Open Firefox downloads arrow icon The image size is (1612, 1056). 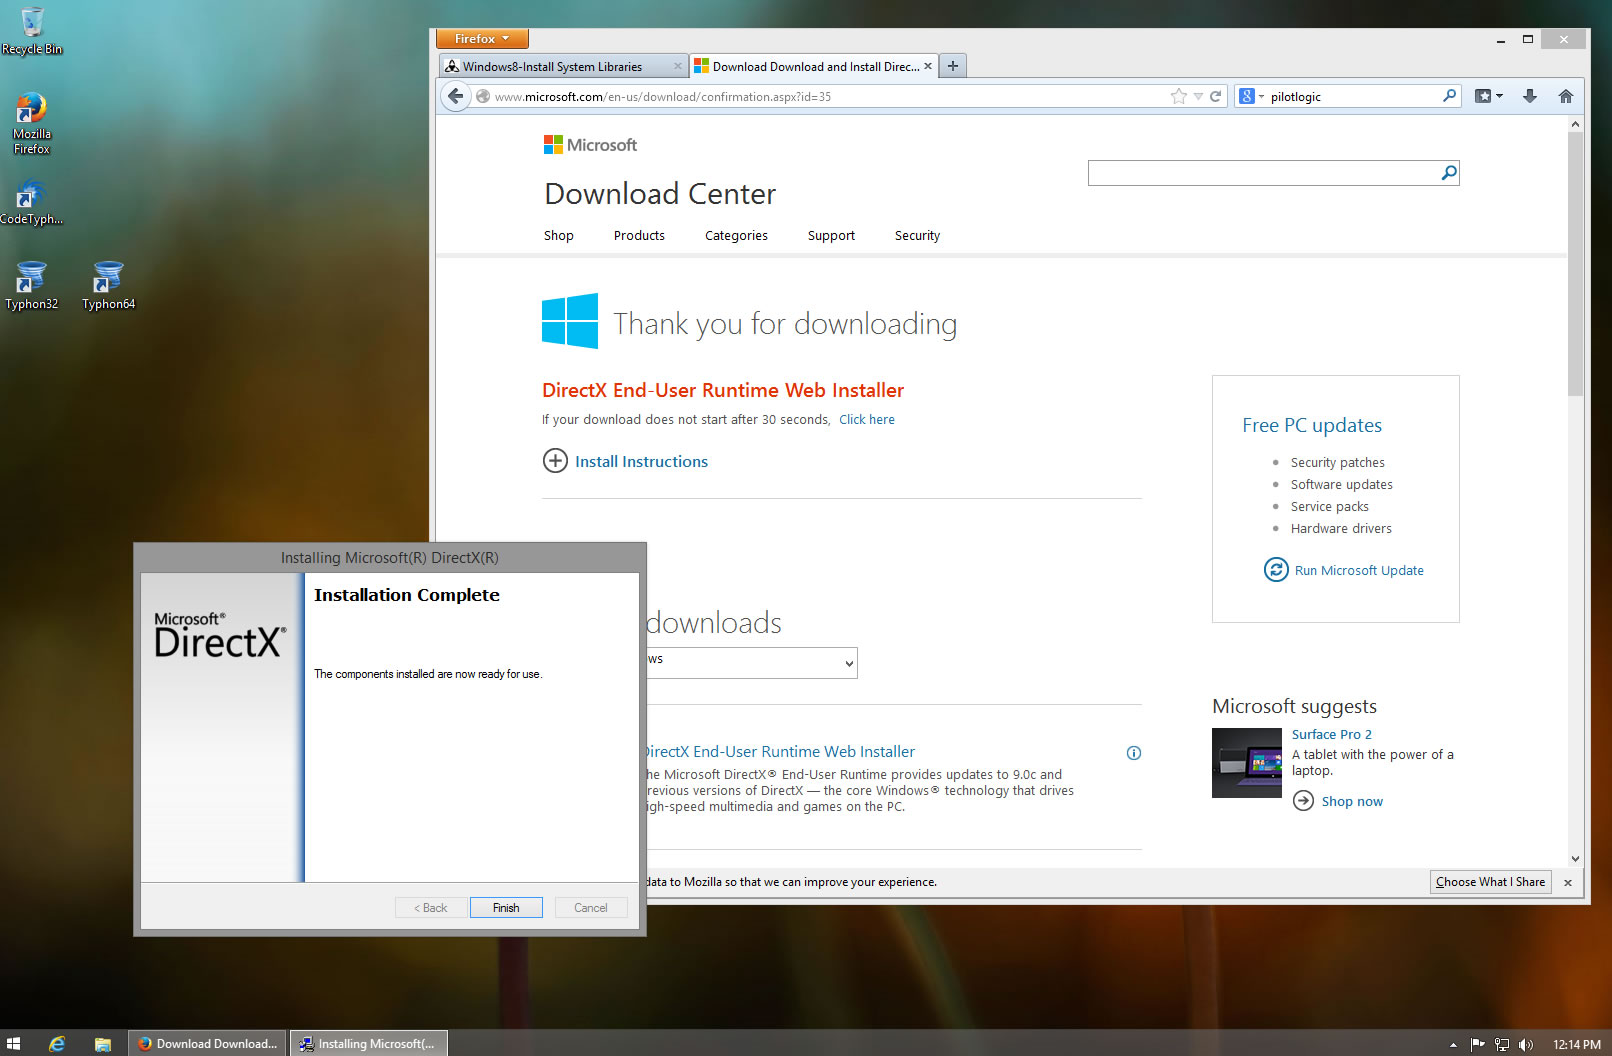pyautogui.click(x=1529, y=96)
